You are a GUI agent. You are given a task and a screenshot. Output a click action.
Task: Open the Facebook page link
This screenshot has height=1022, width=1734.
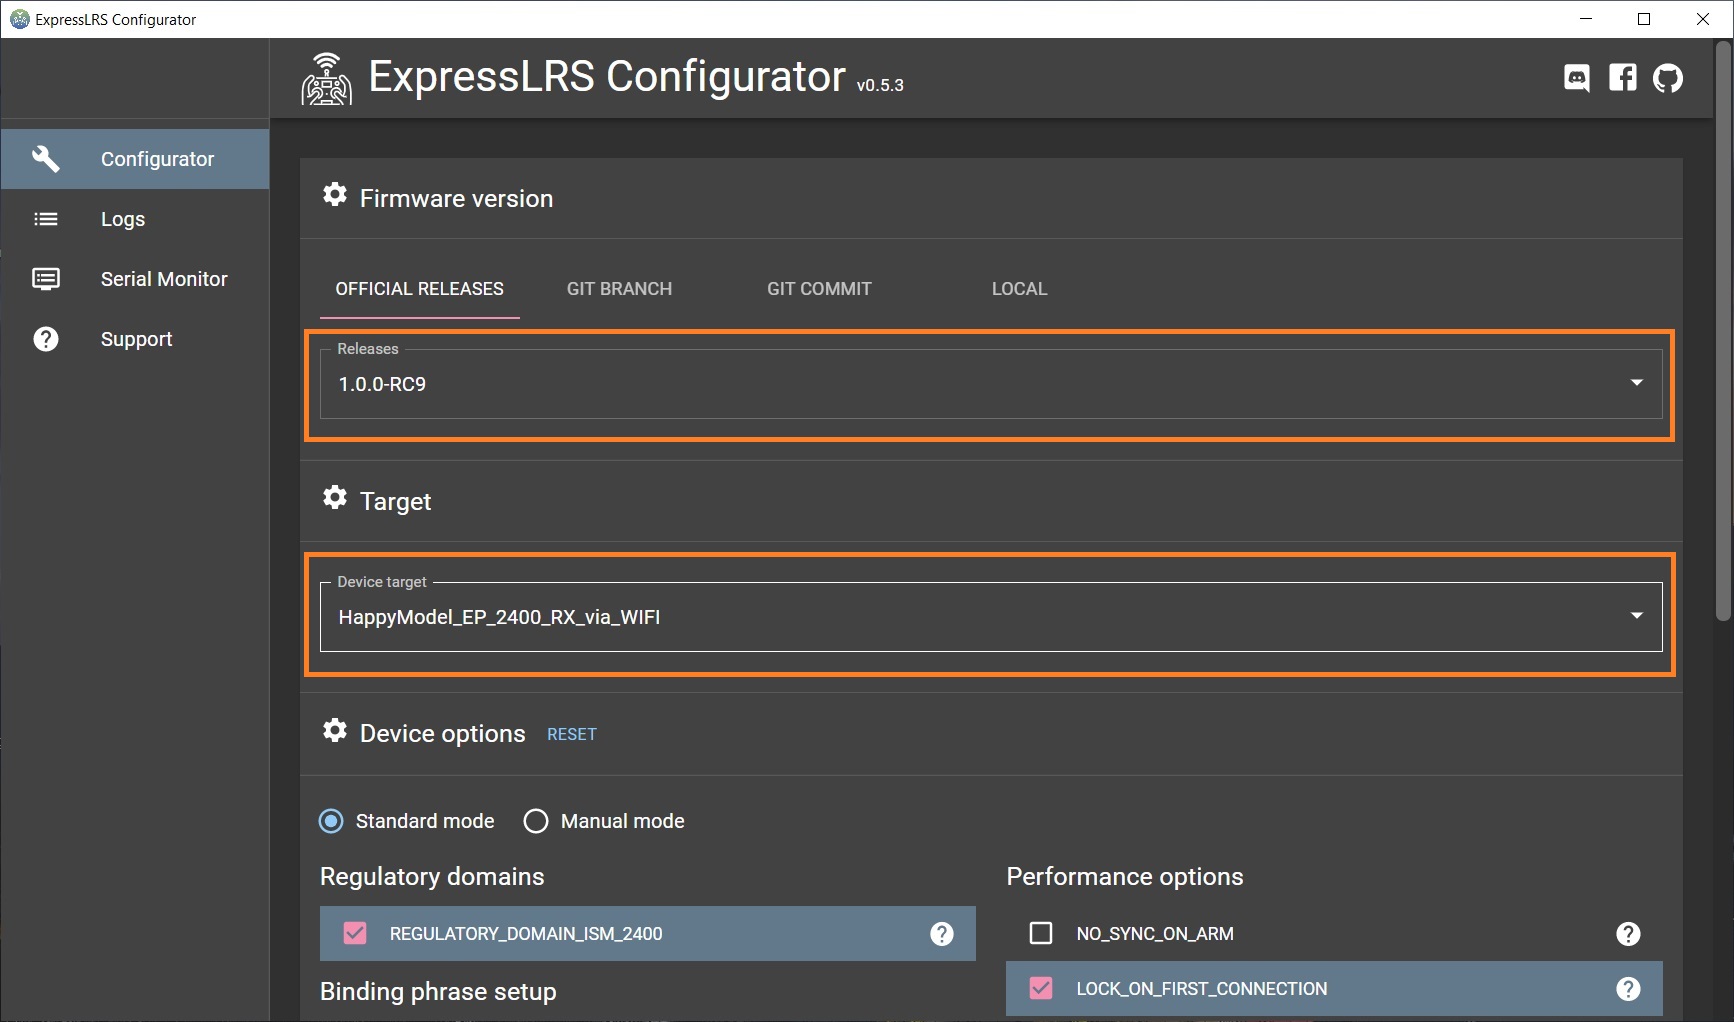click(1623, 77)
